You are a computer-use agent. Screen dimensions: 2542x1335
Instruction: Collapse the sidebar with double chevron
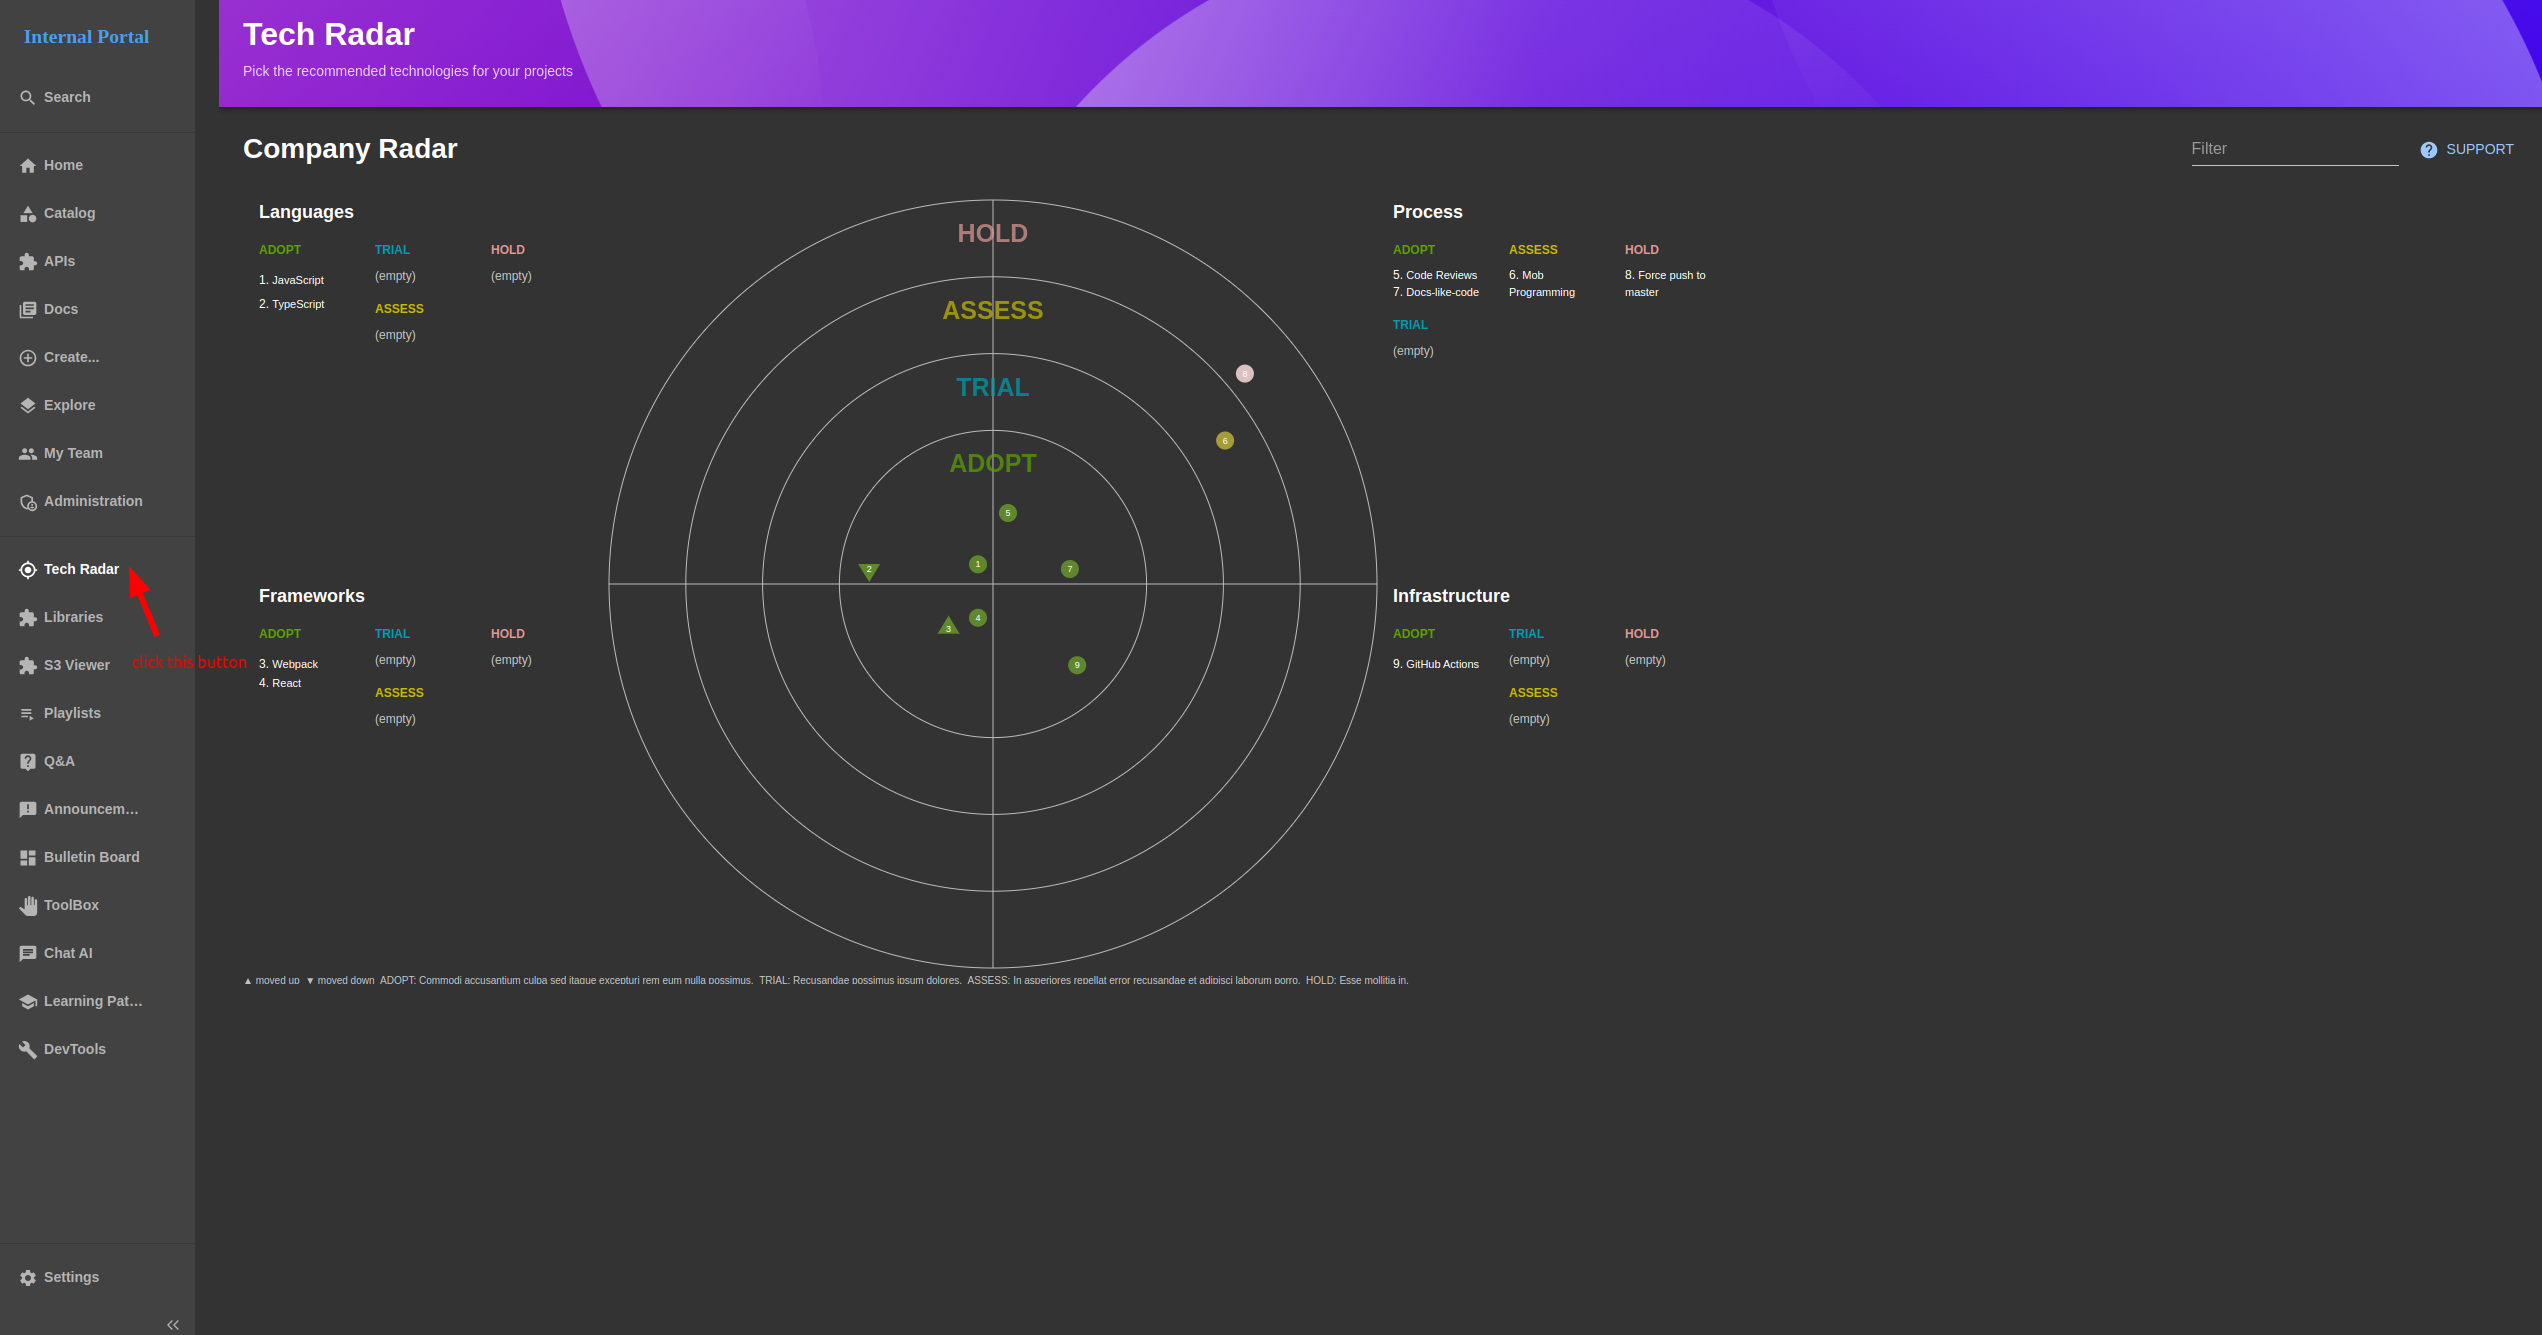(x=173, y=1325)
